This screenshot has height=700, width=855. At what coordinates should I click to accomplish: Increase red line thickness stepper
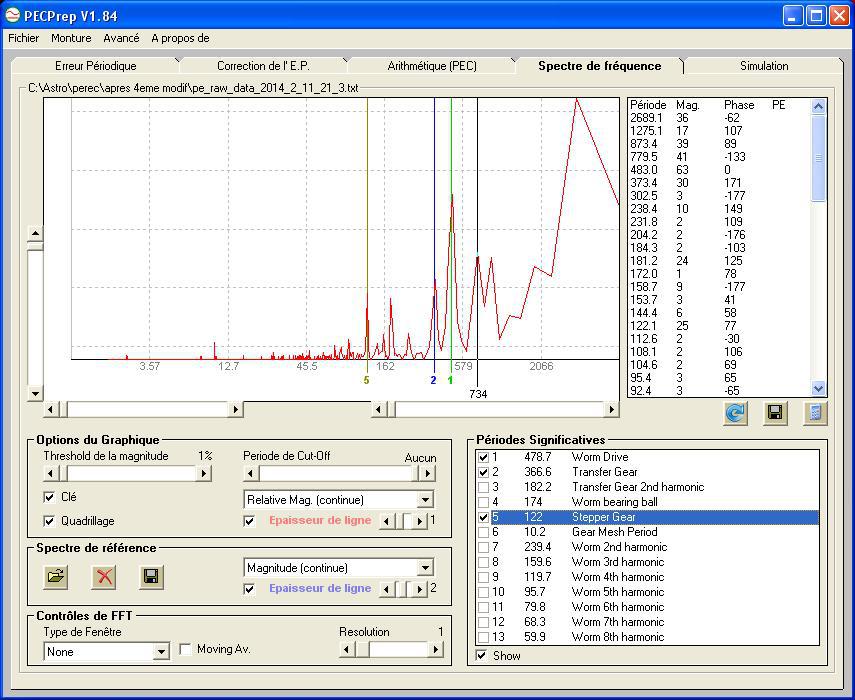419,521
